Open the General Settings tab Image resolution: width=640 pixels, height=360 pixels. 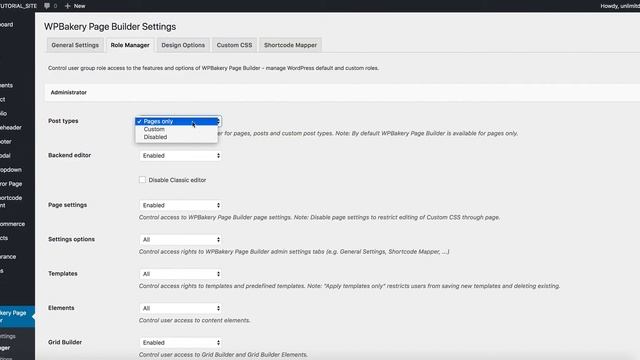(75, 45)
